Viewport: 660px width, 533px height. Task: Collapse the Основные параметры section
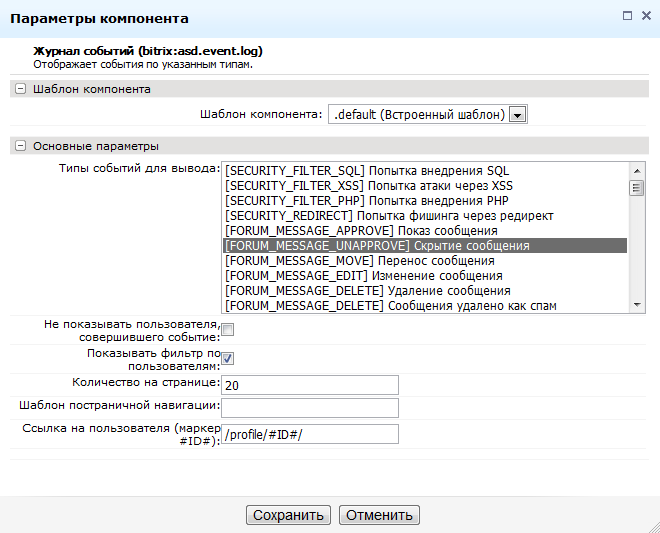[20, 146]
